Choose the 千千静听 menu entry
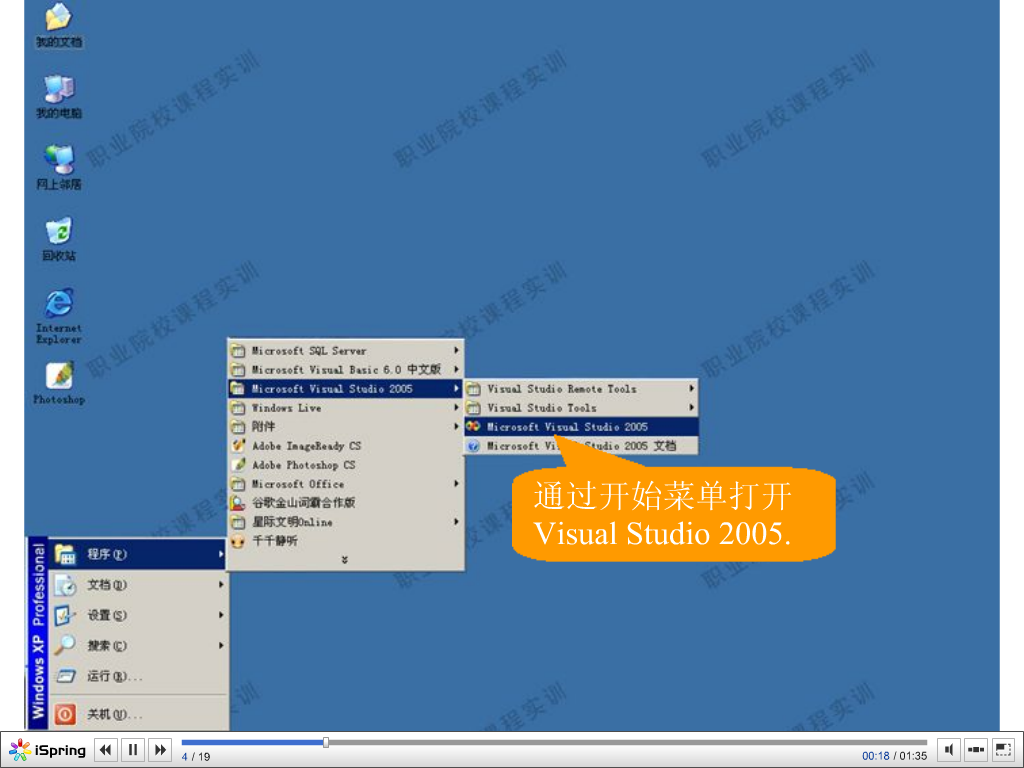Viewport: 1024px width, 768px height. (346, 541)
